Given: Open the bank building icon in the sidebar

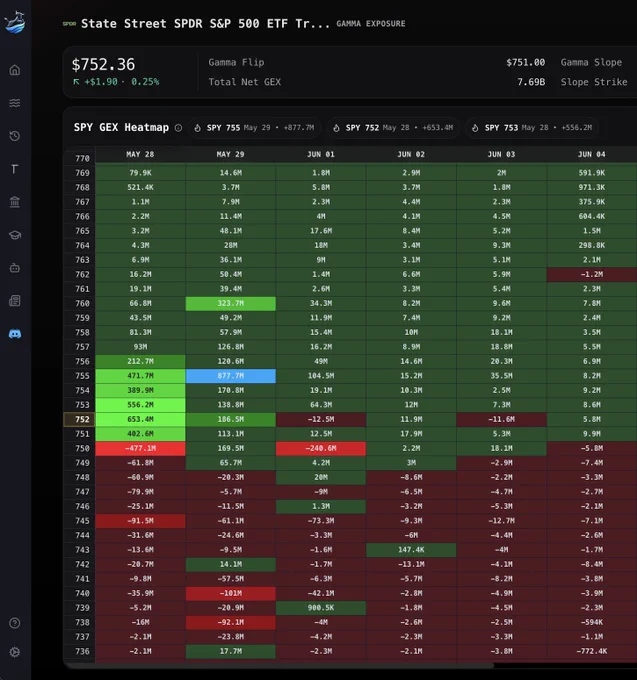Looking at the screenshot, I should click(x=15, y=202).
